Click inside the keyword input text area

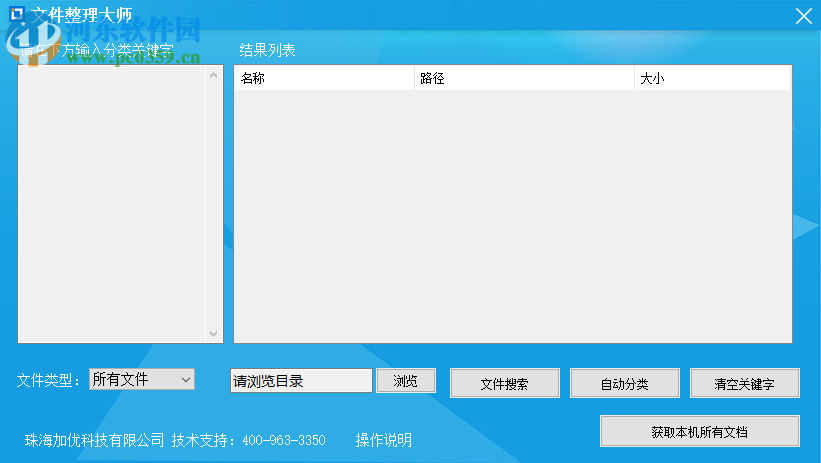click(112, 204)
